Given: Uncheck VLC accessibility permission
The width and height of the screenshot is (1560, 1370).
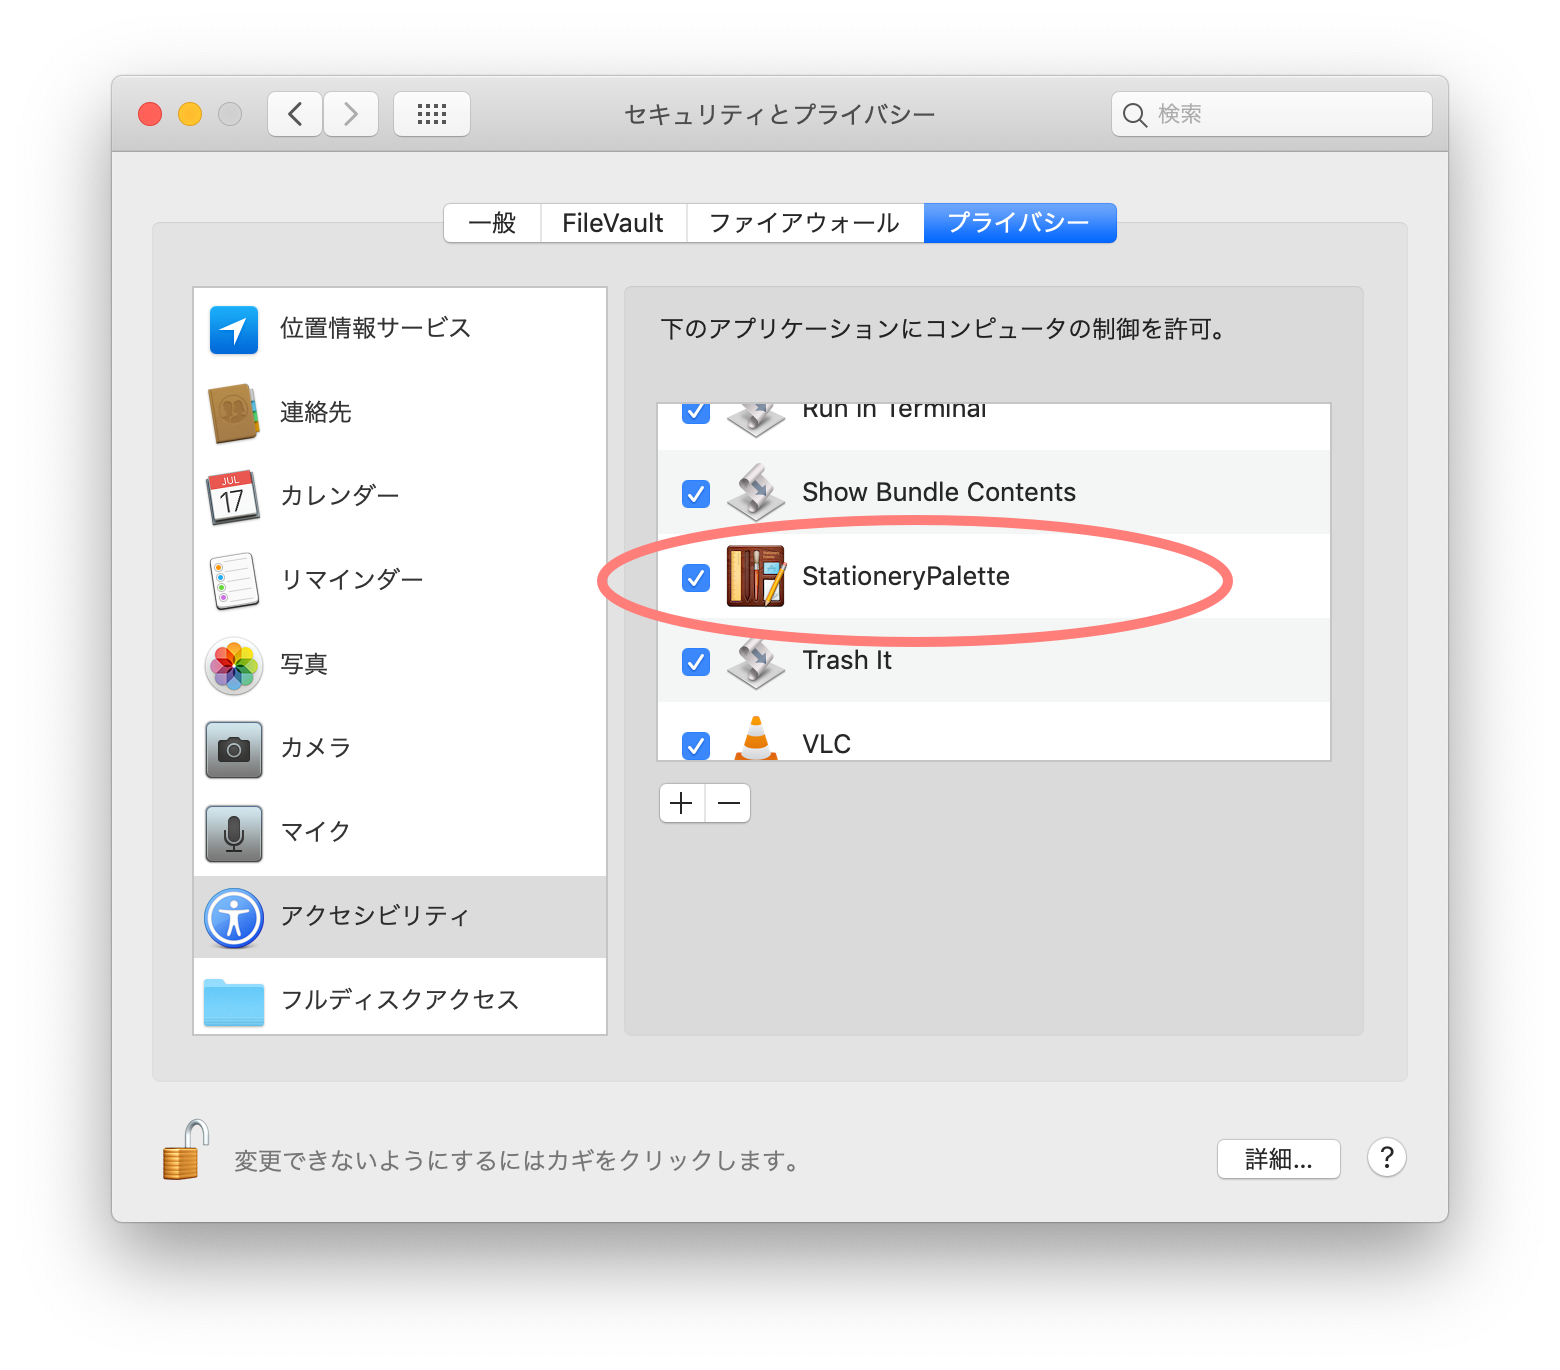Looking at the screenshot, I should (695, 745).
